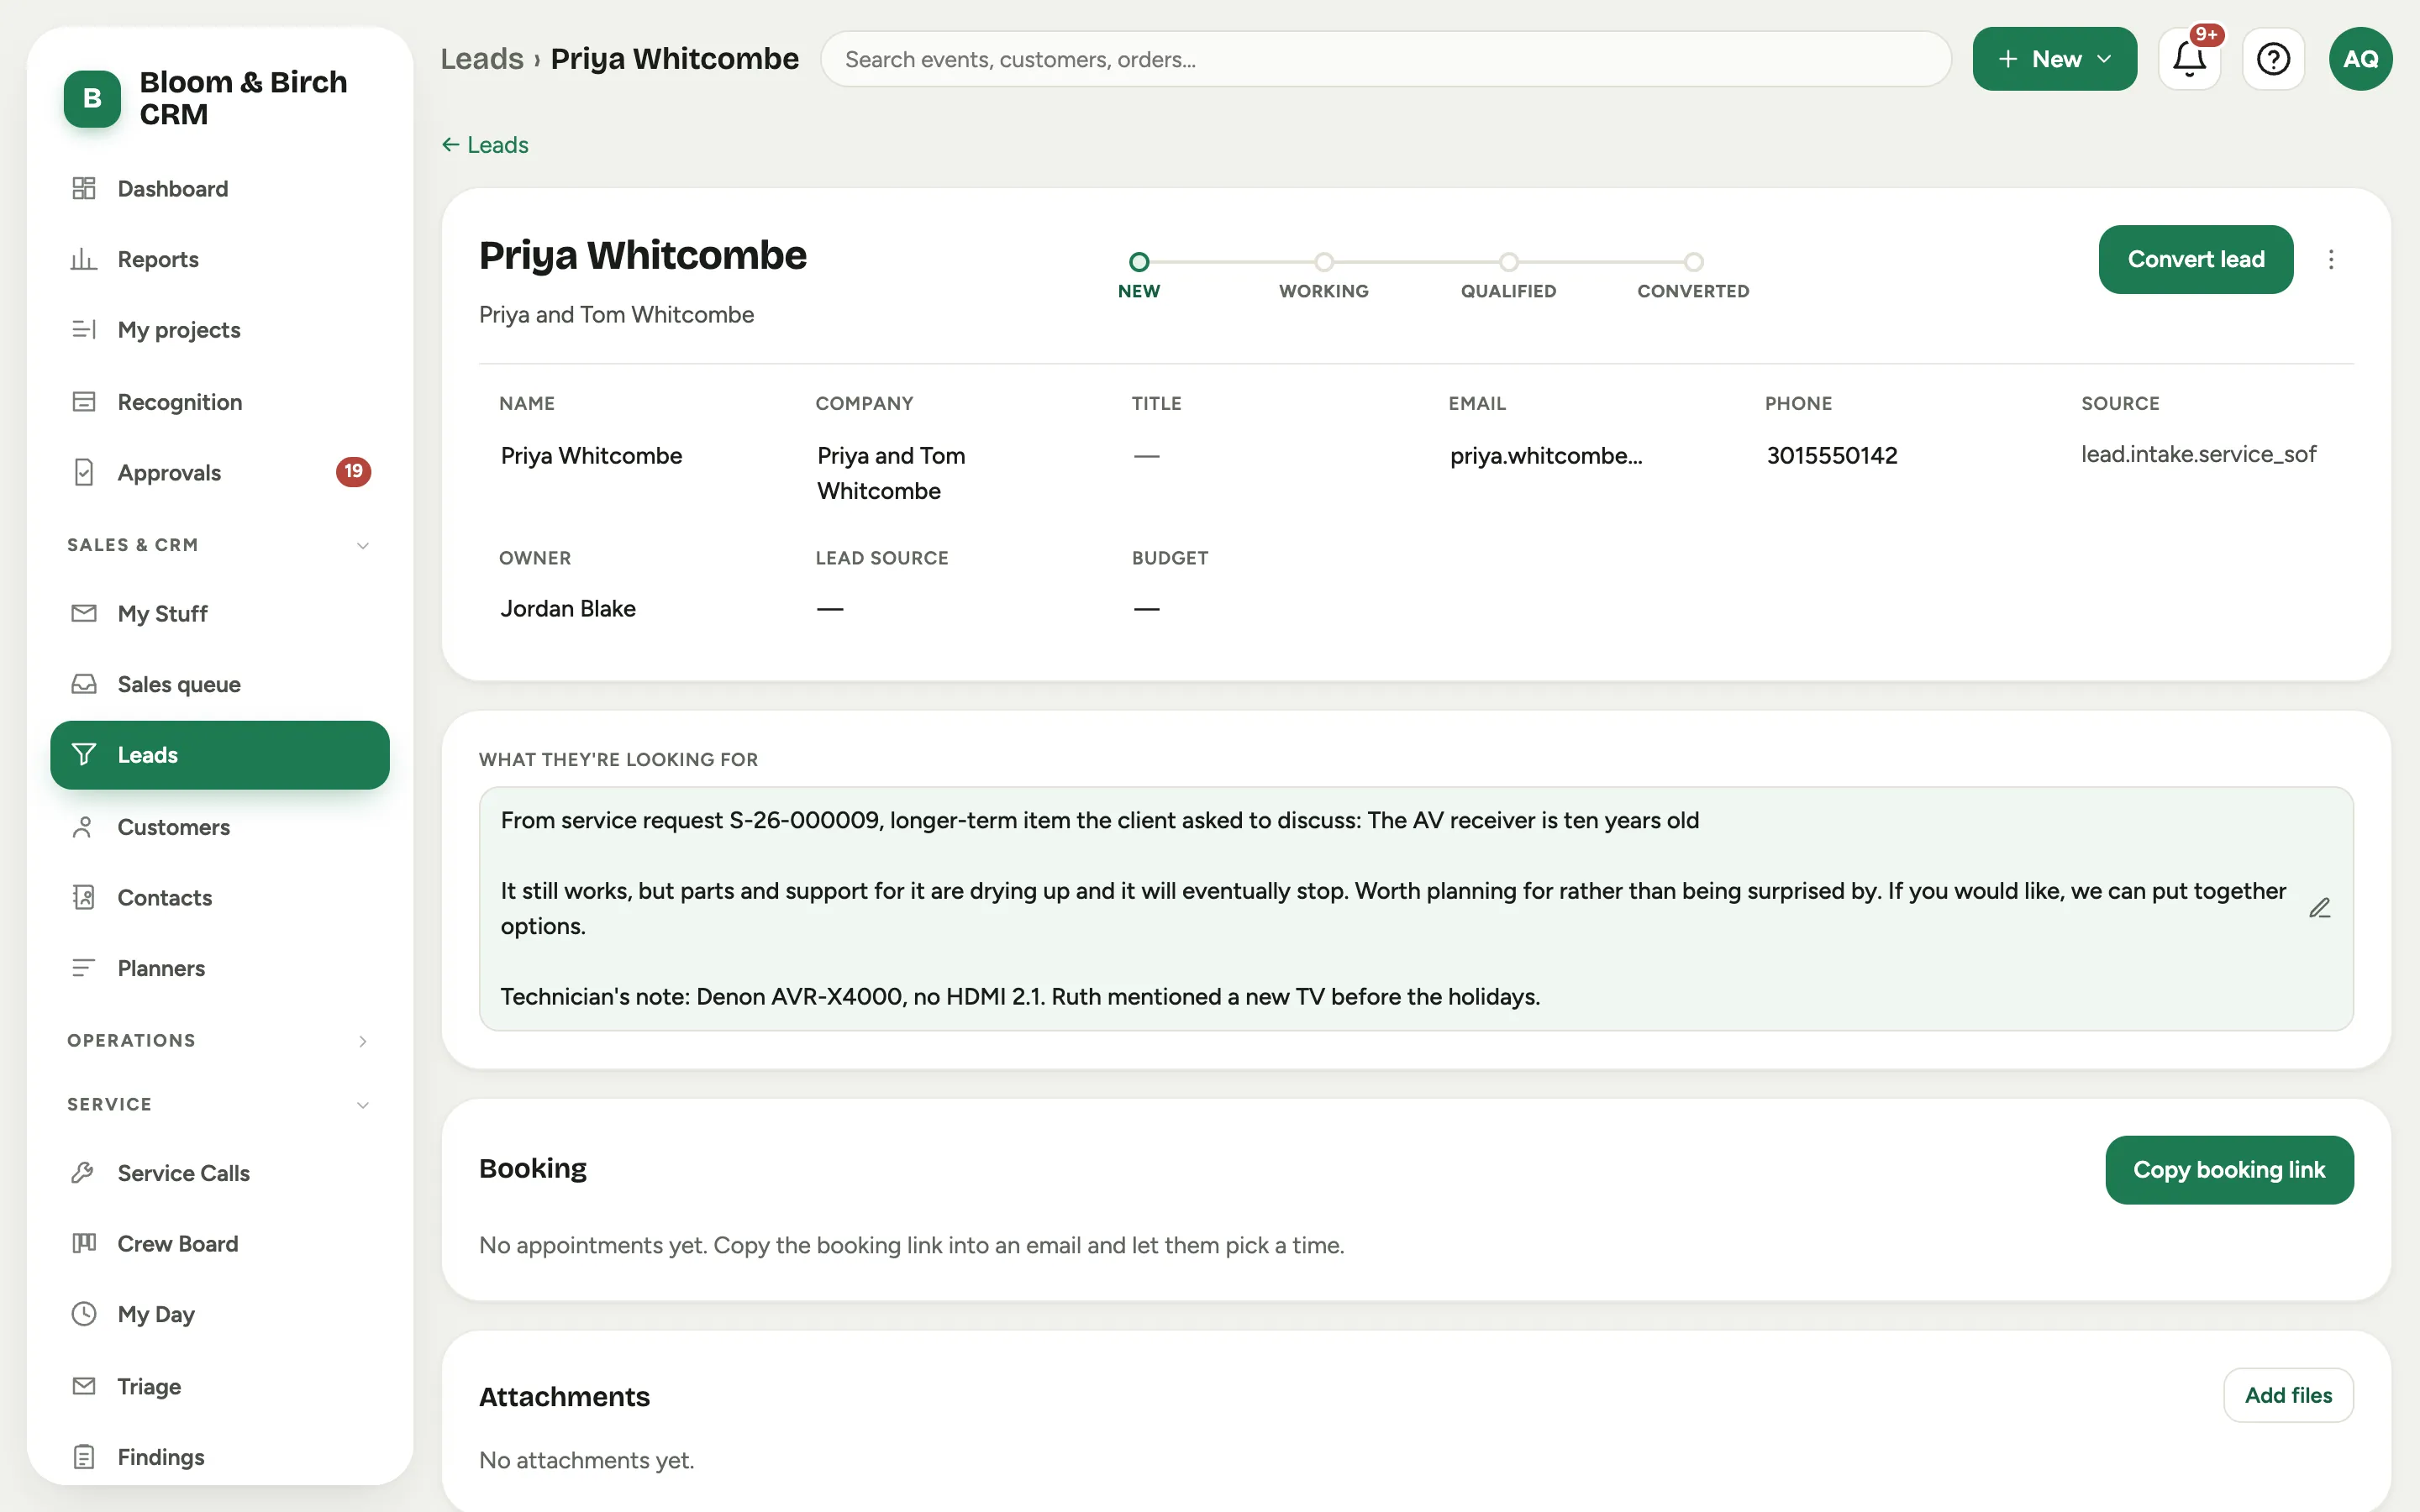This screenshot has width=2420, height=1512.
Task: Select the New stage marker
Action: click(x=1139, y=275)
